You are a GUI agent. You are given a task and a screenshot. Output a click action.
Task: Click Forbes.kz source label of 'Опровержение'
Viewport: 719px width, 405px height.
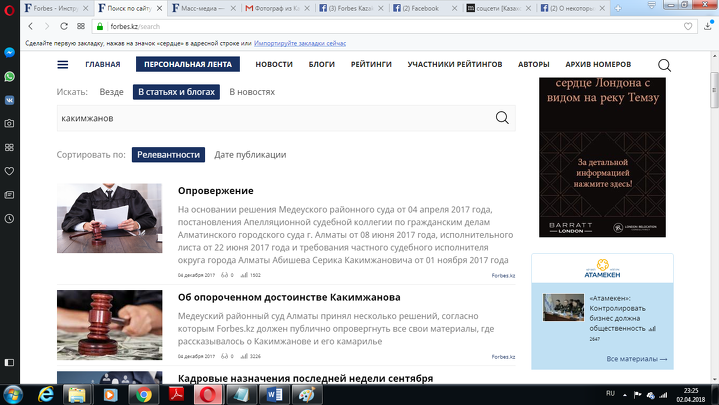click(x=503, y=276)
